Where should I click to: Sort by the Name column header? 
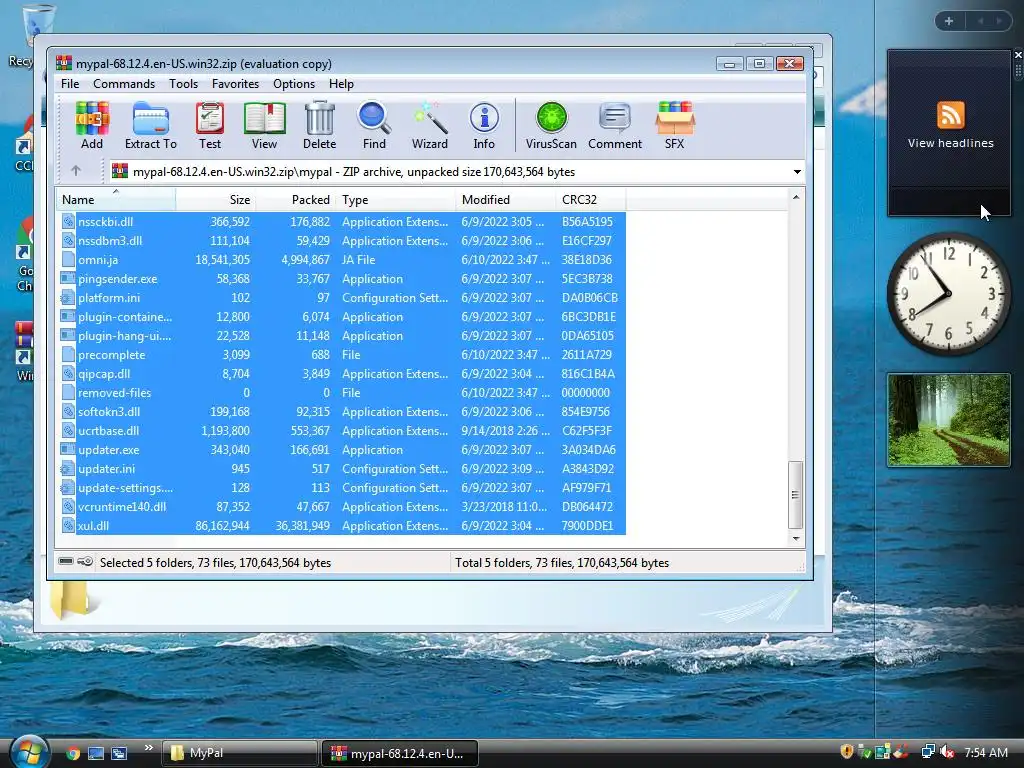[116, 199]
